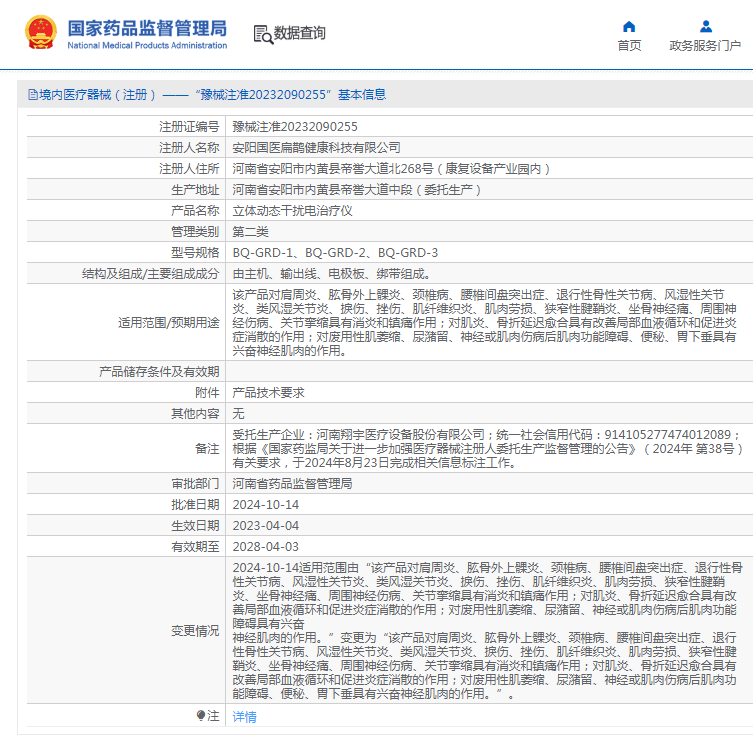Click approval date 2024-10-14
The height and width of the screenshot is (735, 753).
point(266,505)
